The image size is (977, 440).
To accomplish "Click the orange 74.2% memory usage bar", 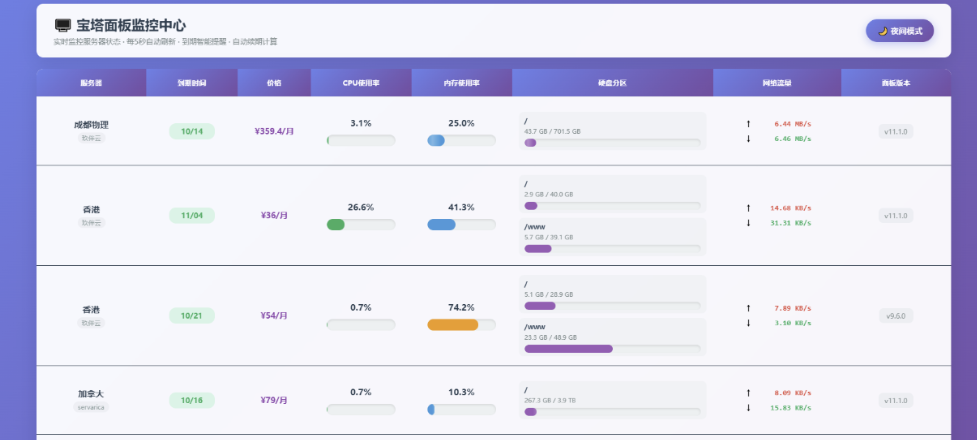I will 452,325.
